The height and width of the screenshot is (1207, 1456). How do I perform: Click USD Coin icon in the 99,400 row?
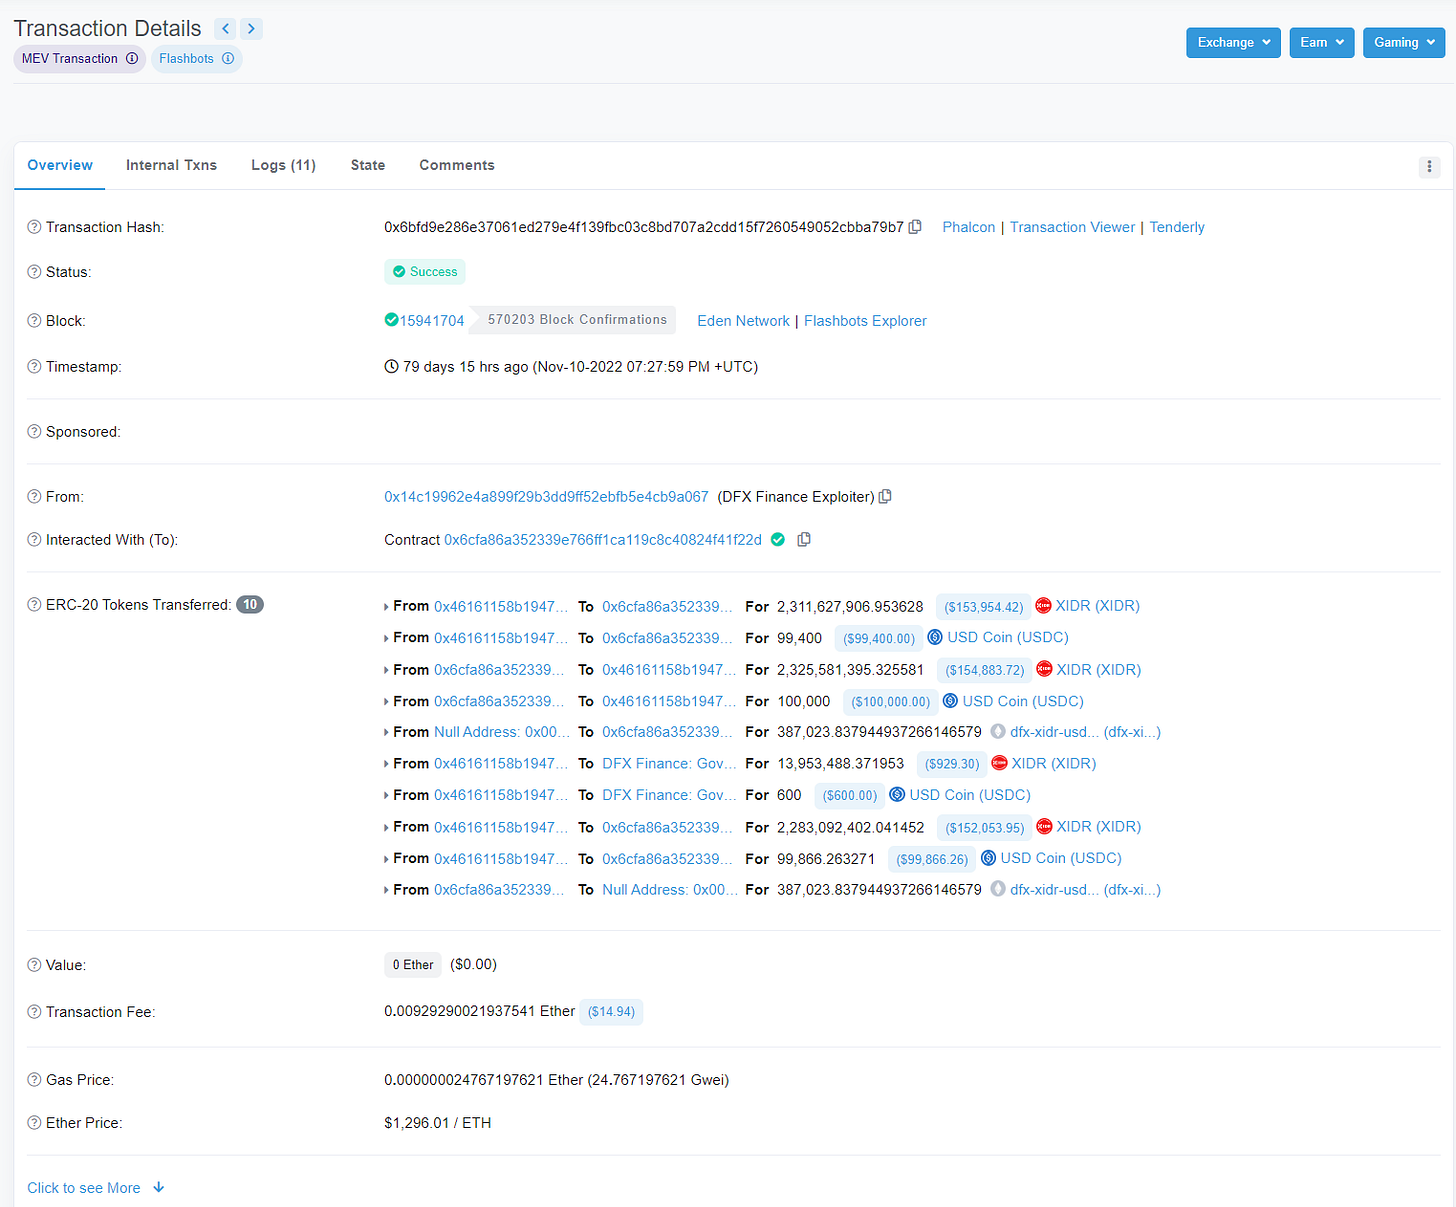(x=935, y=637)
